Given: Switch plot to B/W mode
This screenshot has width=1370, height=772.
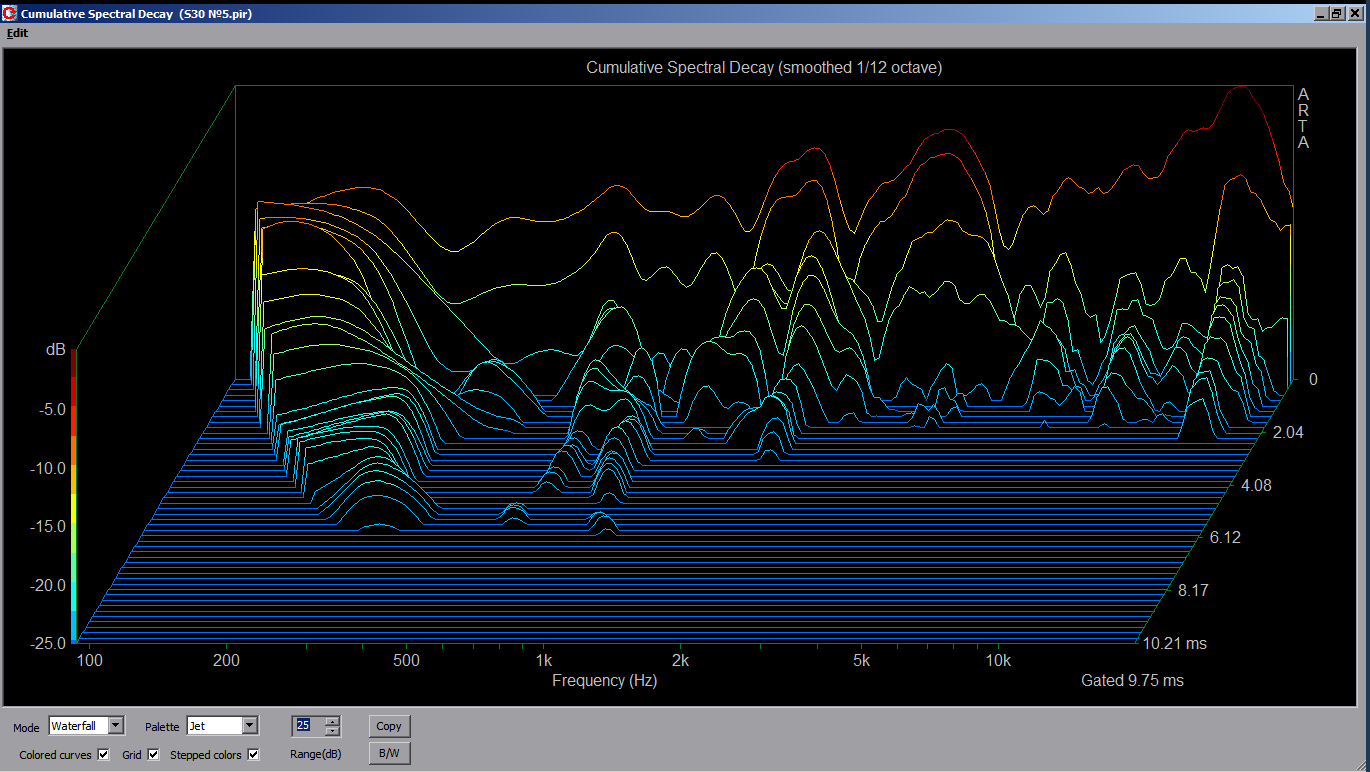Looking at the screenshot, I should click(389, 753).
